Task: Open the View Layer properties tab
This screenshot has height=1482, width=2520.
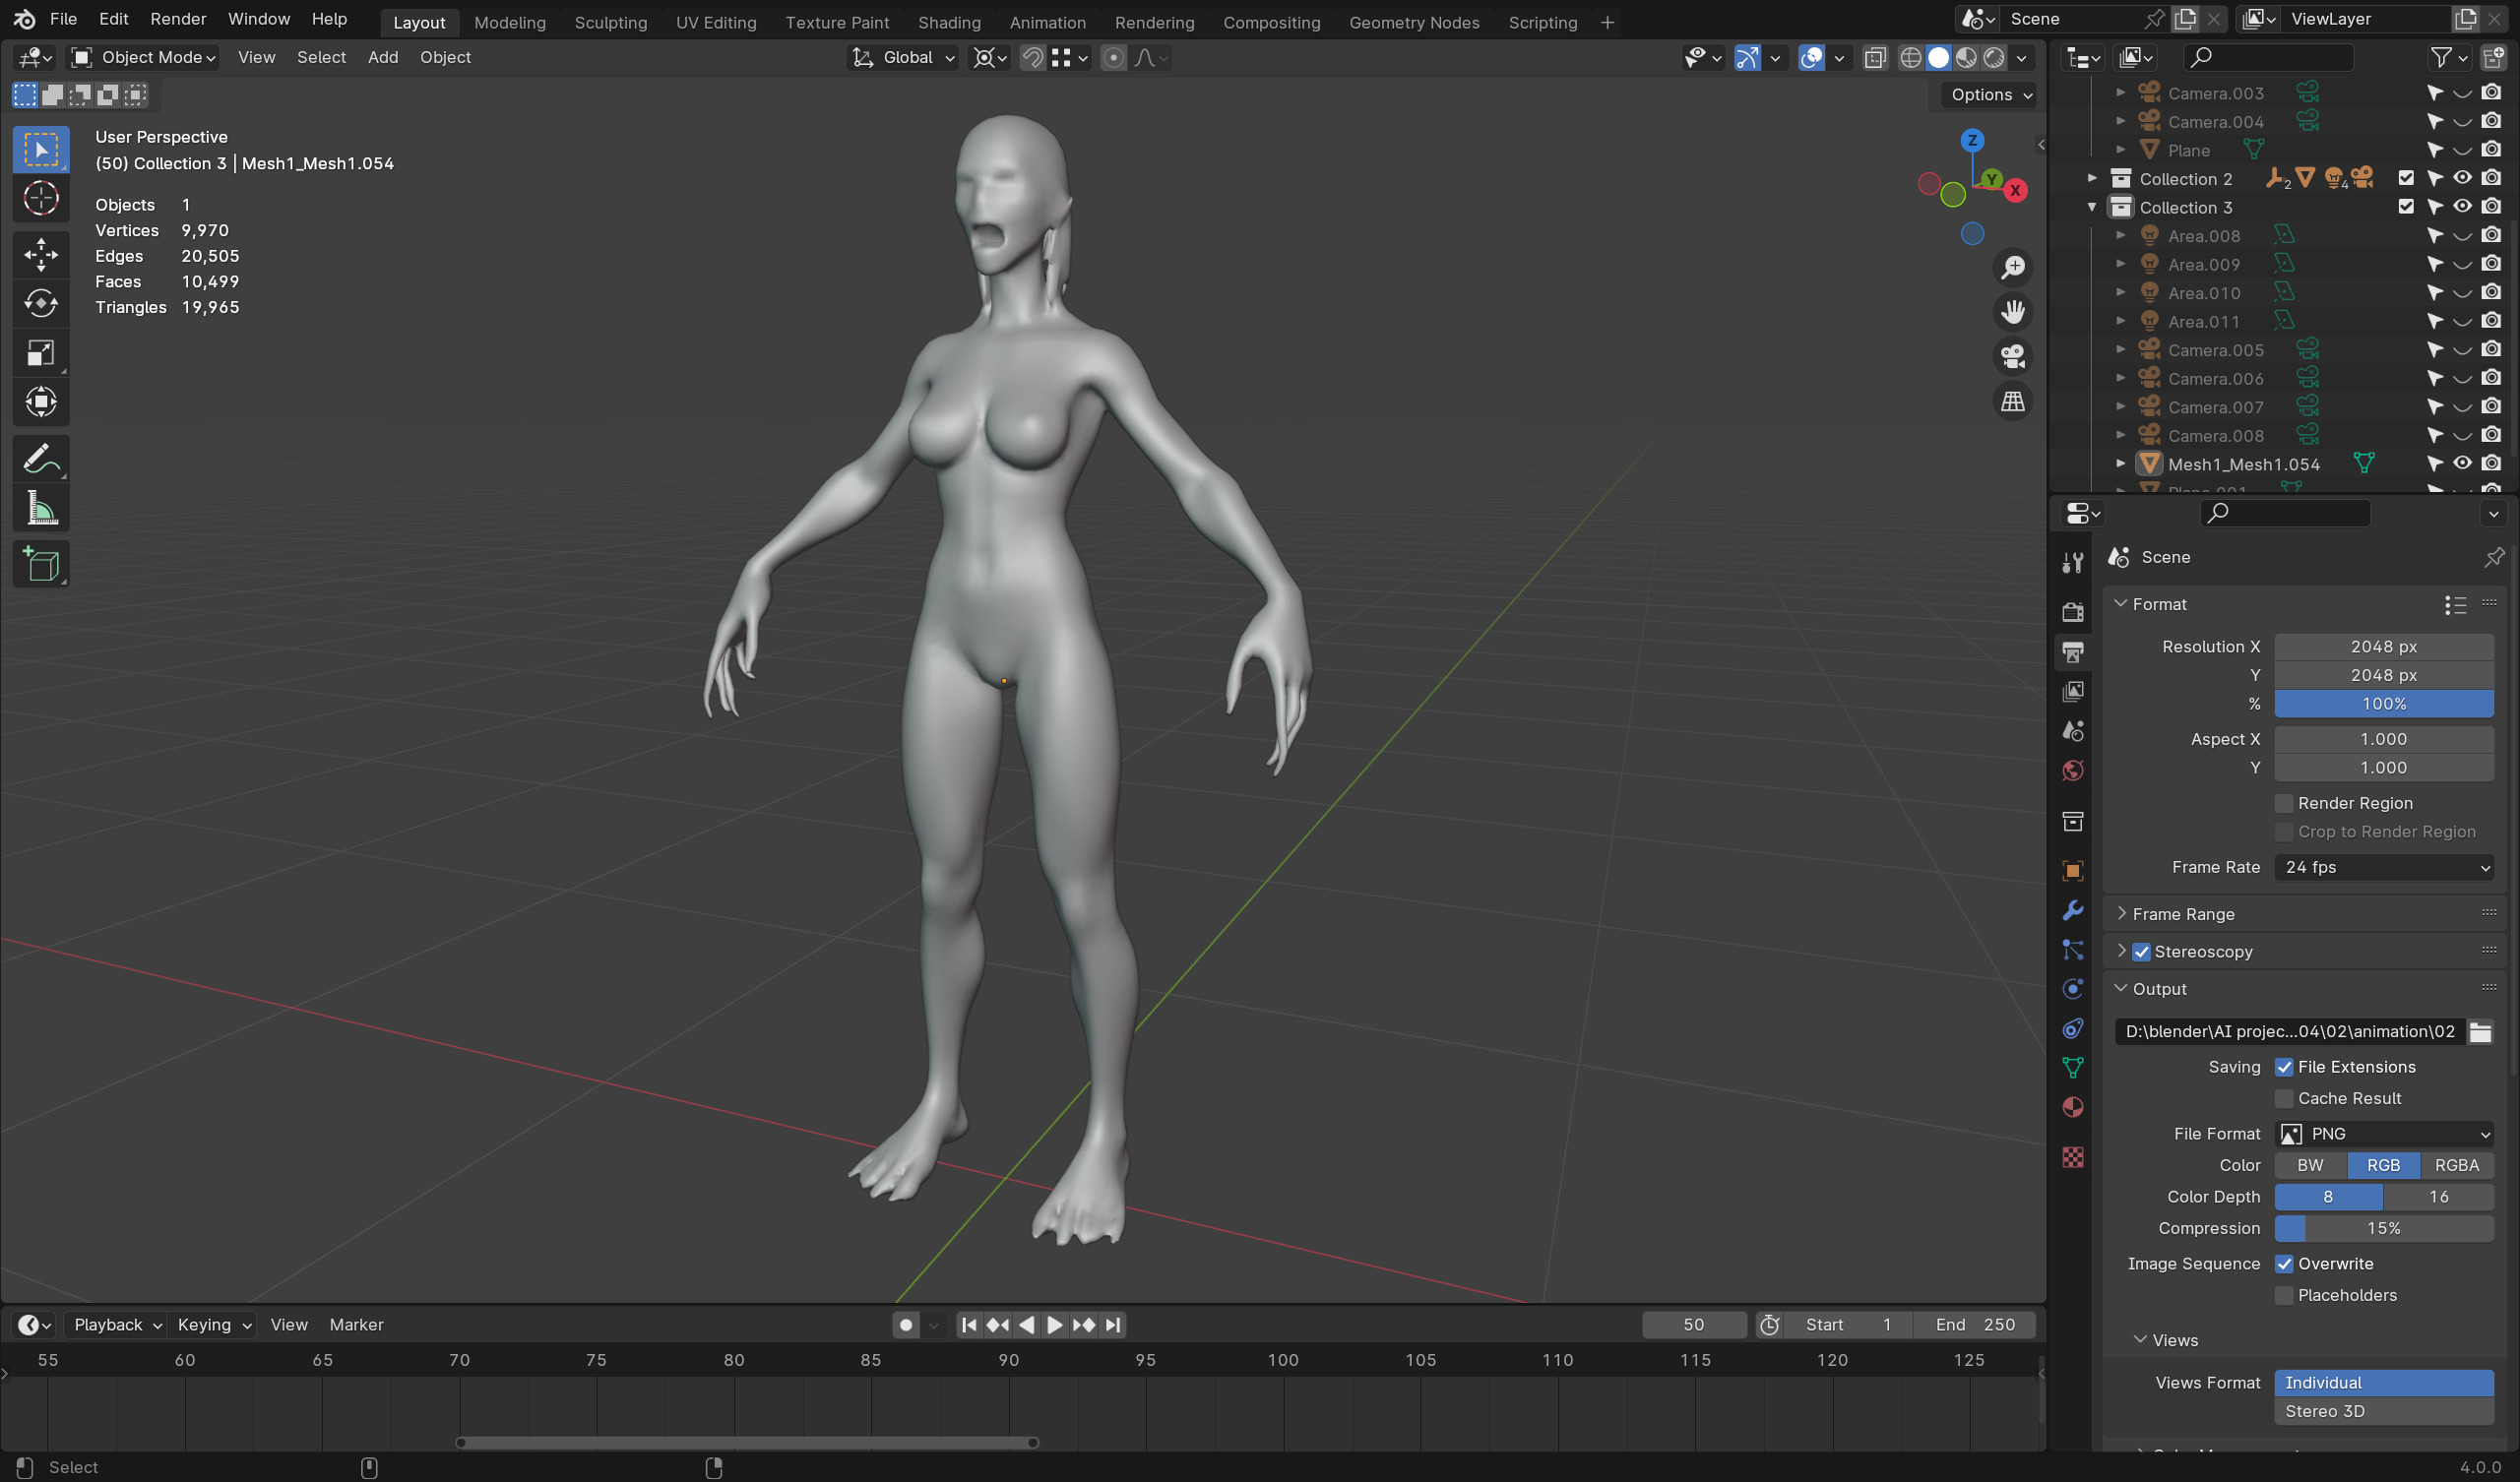Action: point(2073,692)
